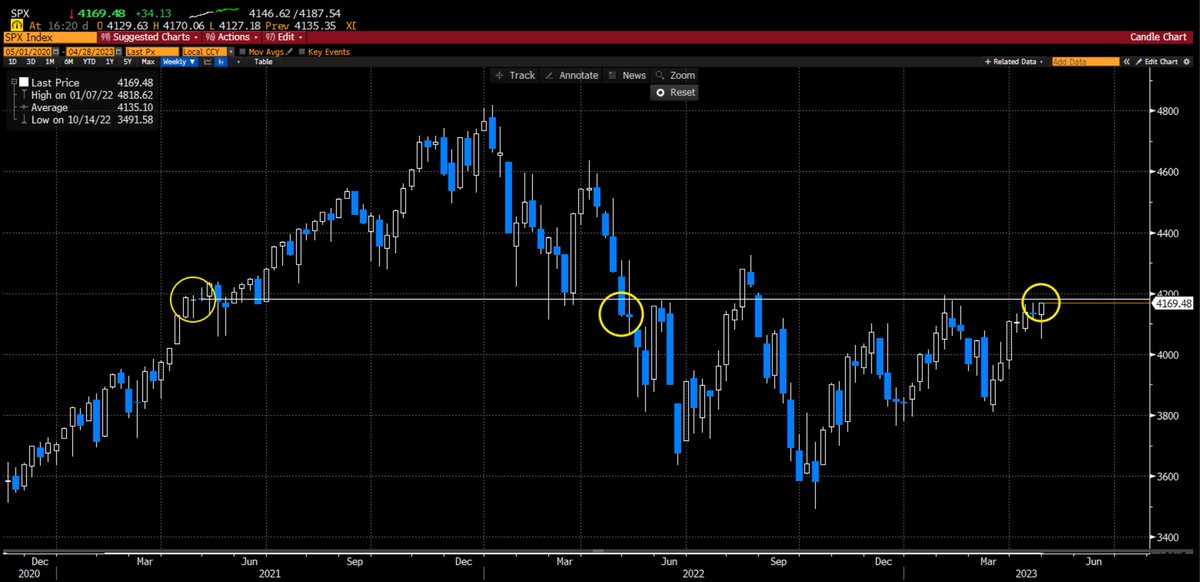
Task: Enable the Key Events checkbox
Action: coord(302,52)
